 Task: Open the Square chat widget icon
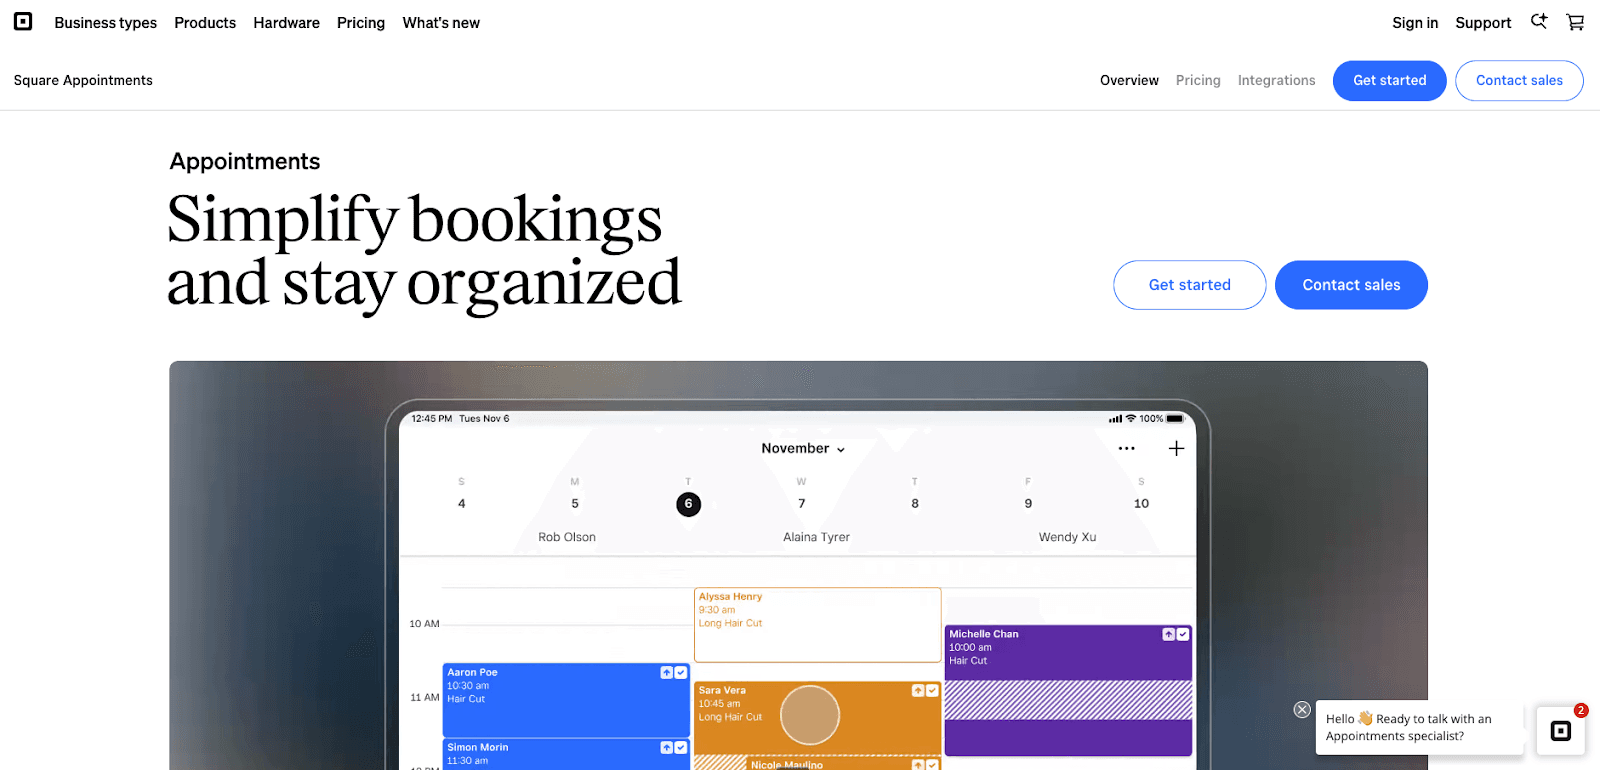pos(1561,731)
